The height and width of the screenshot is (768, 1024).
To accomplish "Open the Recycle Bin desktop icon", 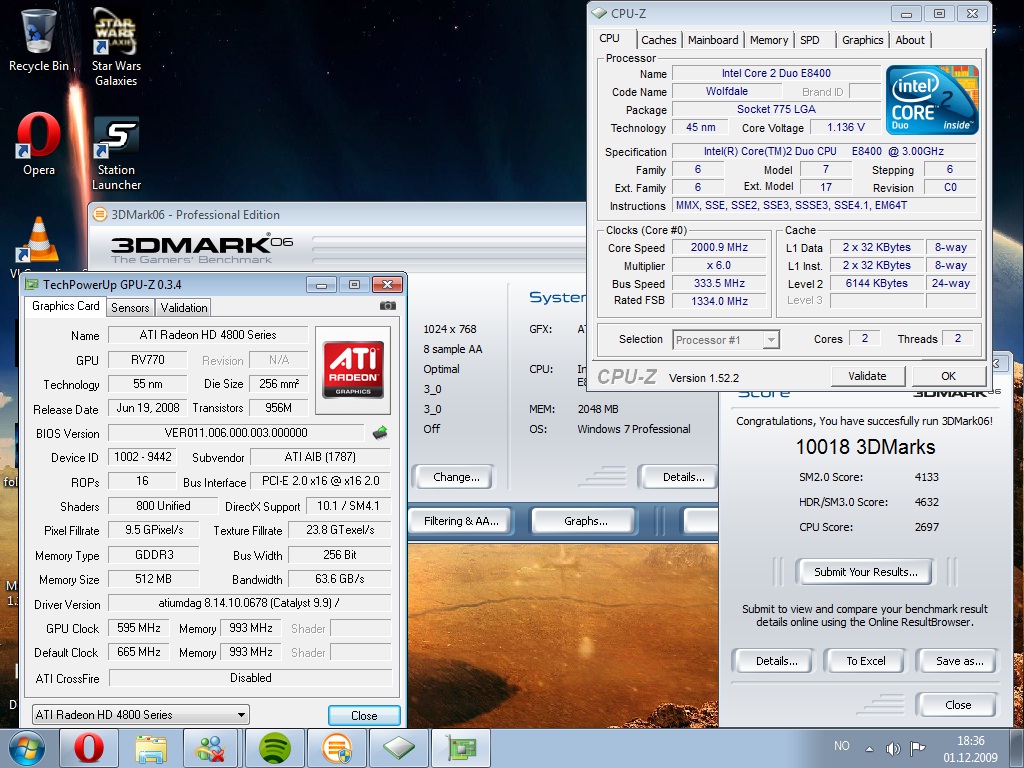I will pyautogui.click(x=39, y=39).
